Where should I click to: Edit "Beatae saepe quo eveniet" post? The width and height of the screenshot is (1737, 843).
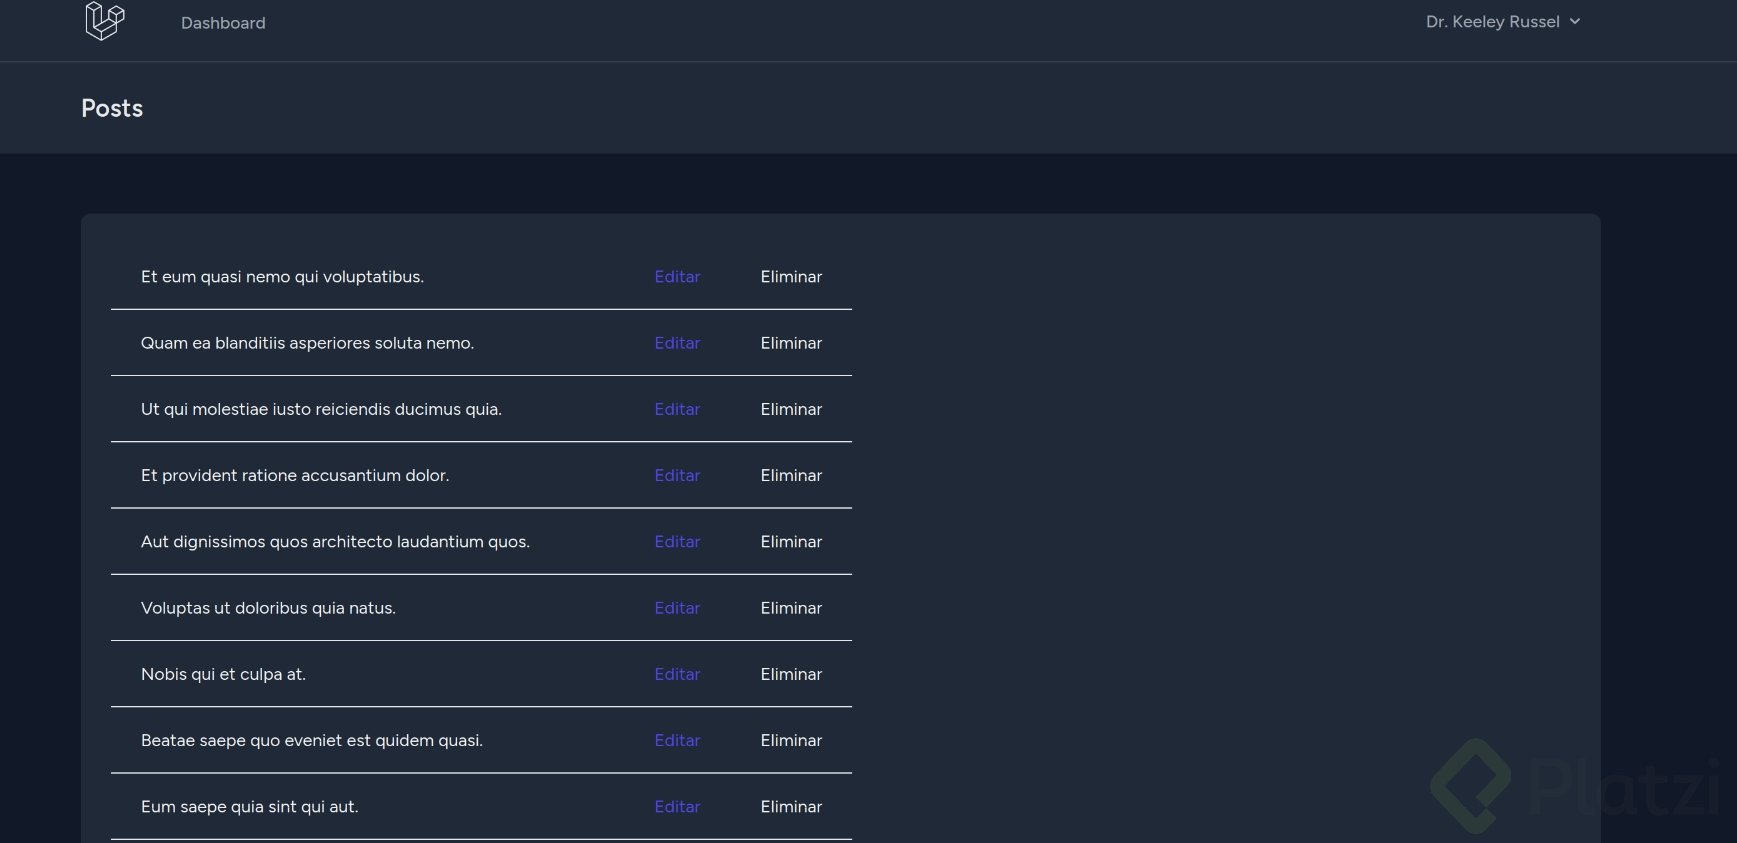point(677,740)
